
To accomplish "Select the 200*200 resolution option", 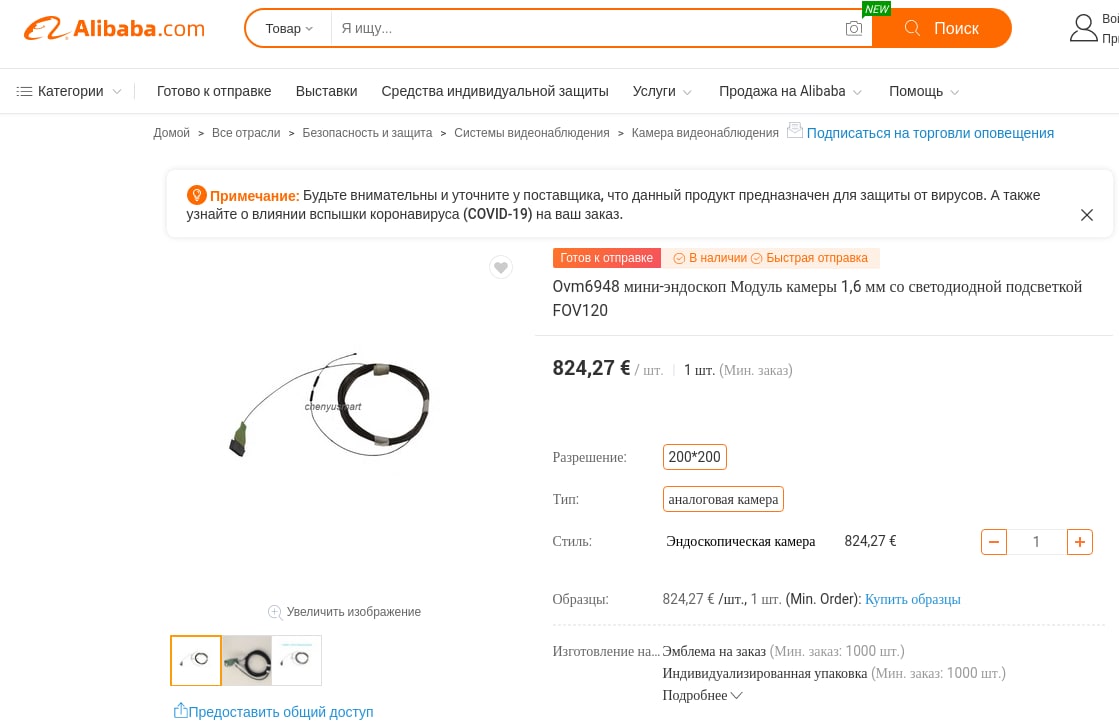I will point(694,457).
